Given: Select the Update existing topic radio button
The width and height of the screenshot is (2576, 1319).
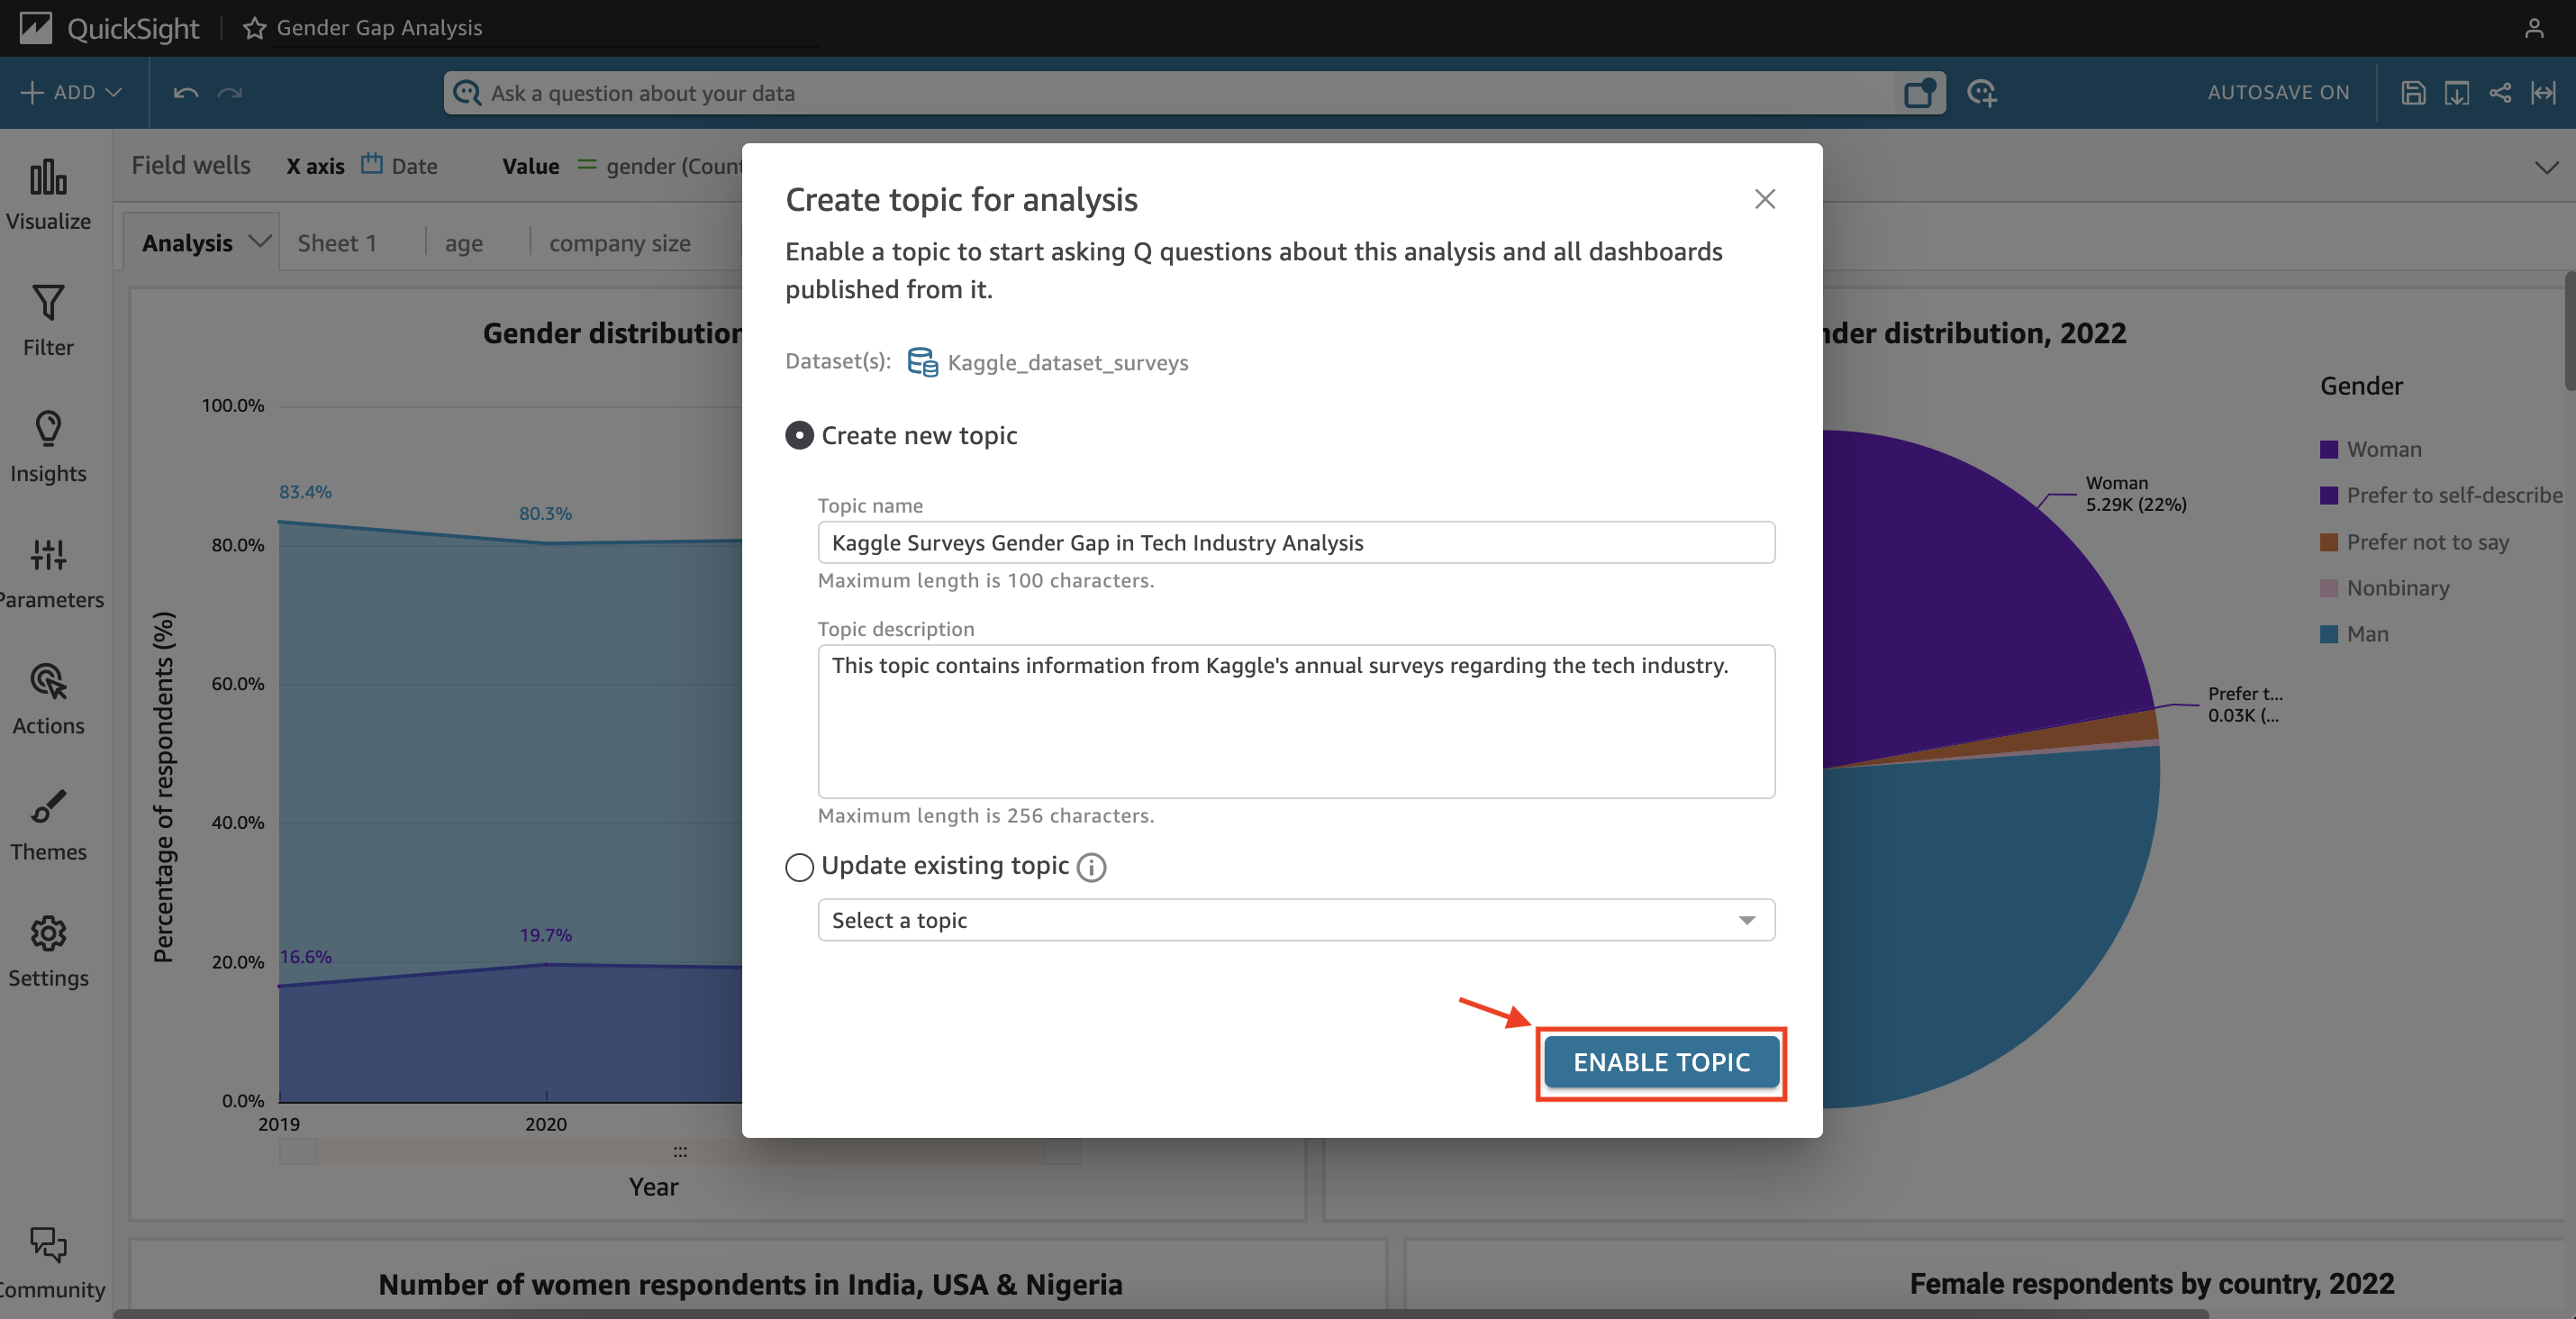Looking at the screenshot, I should [x=799, y=867].
